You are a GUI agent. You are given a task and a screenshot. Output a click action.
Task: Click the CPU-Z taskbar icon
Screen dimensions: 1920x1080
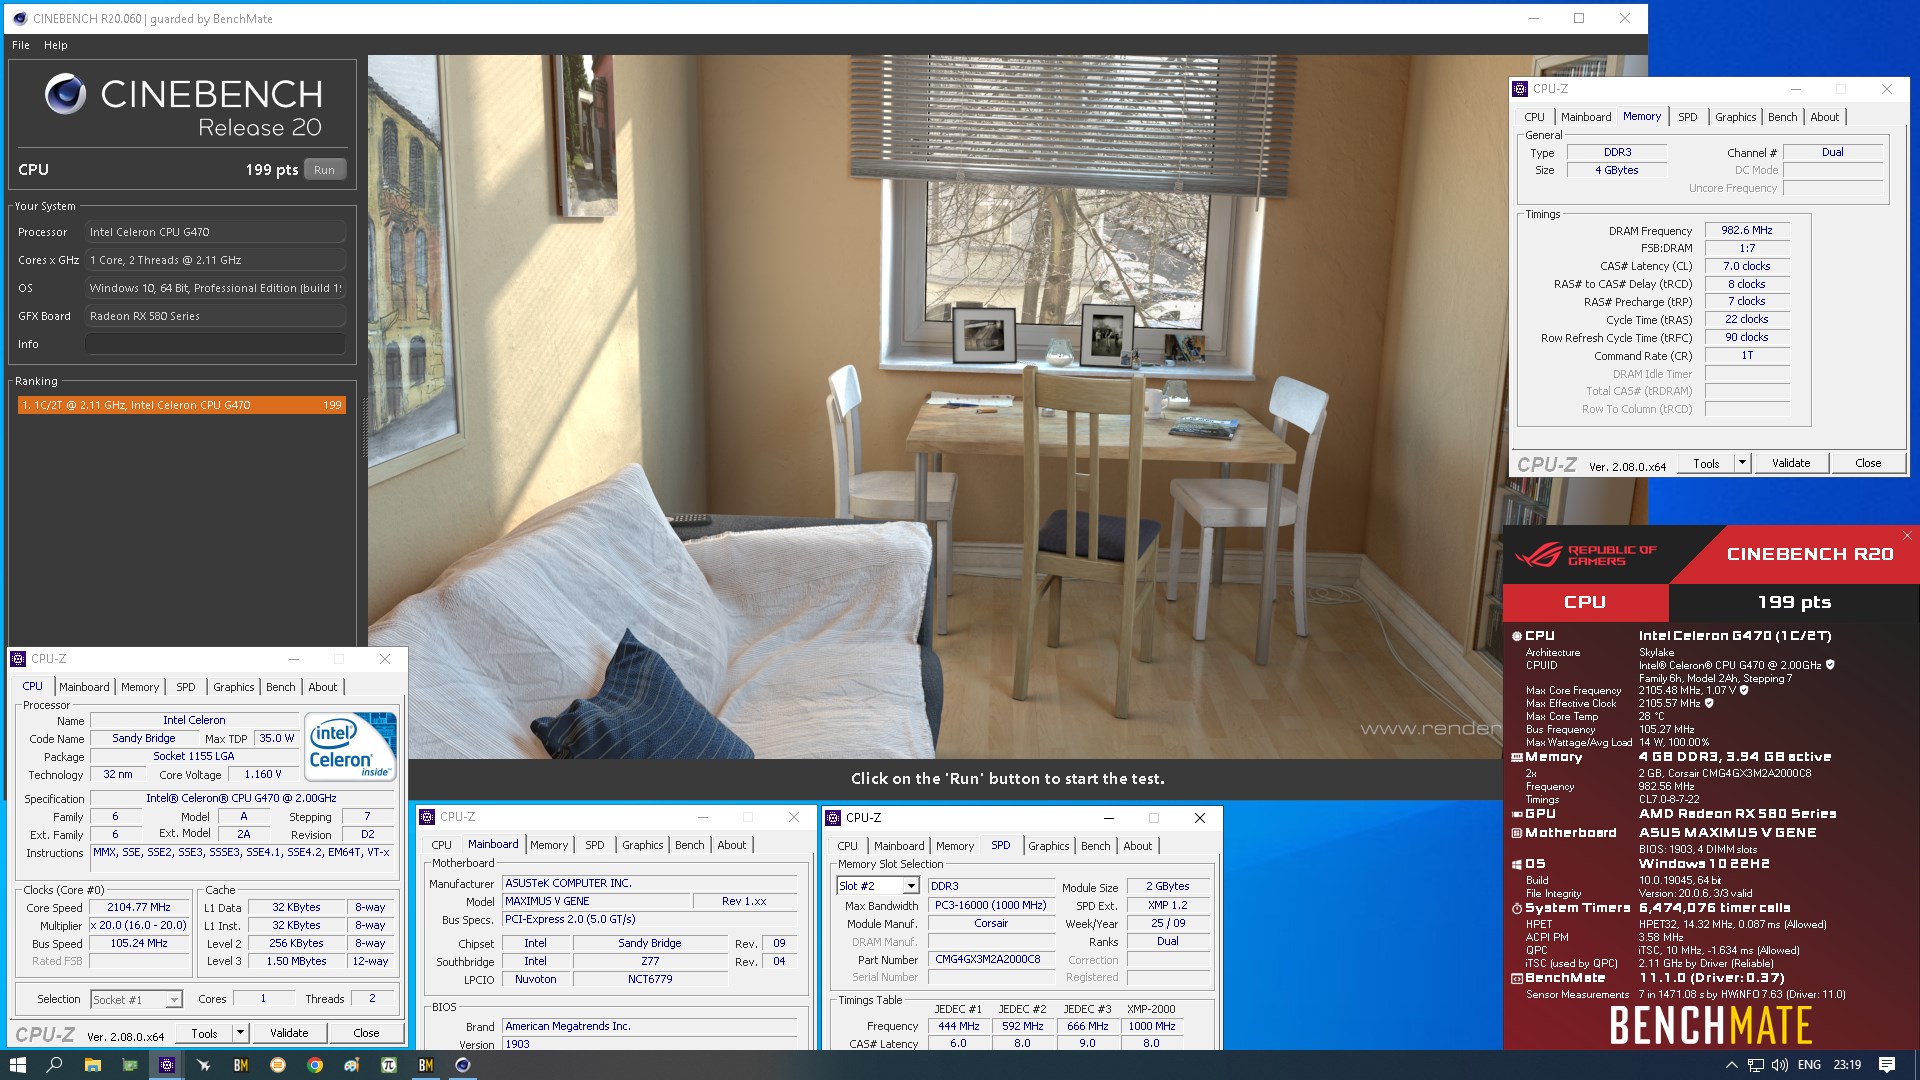tap(167, 1065)
